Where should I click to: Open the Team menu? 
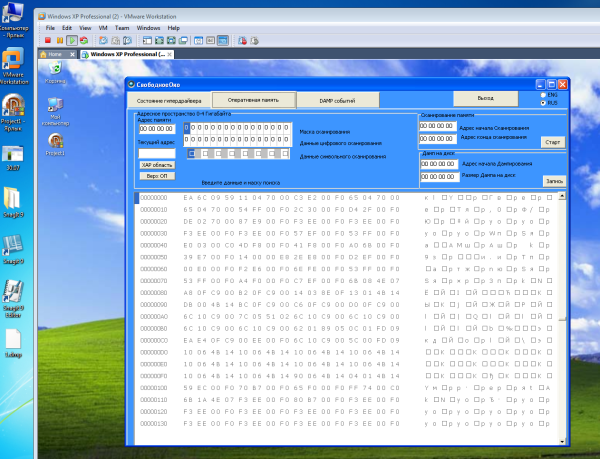122,28
